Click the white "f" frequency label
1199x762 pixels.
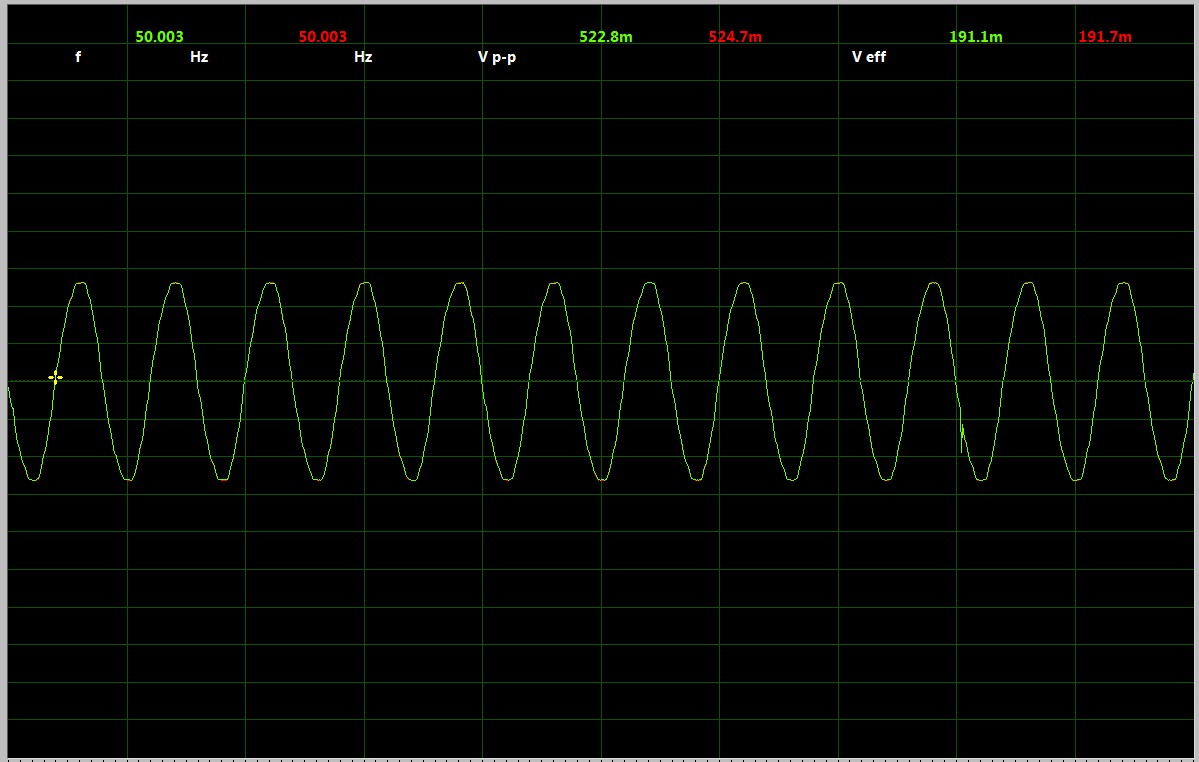78,57
